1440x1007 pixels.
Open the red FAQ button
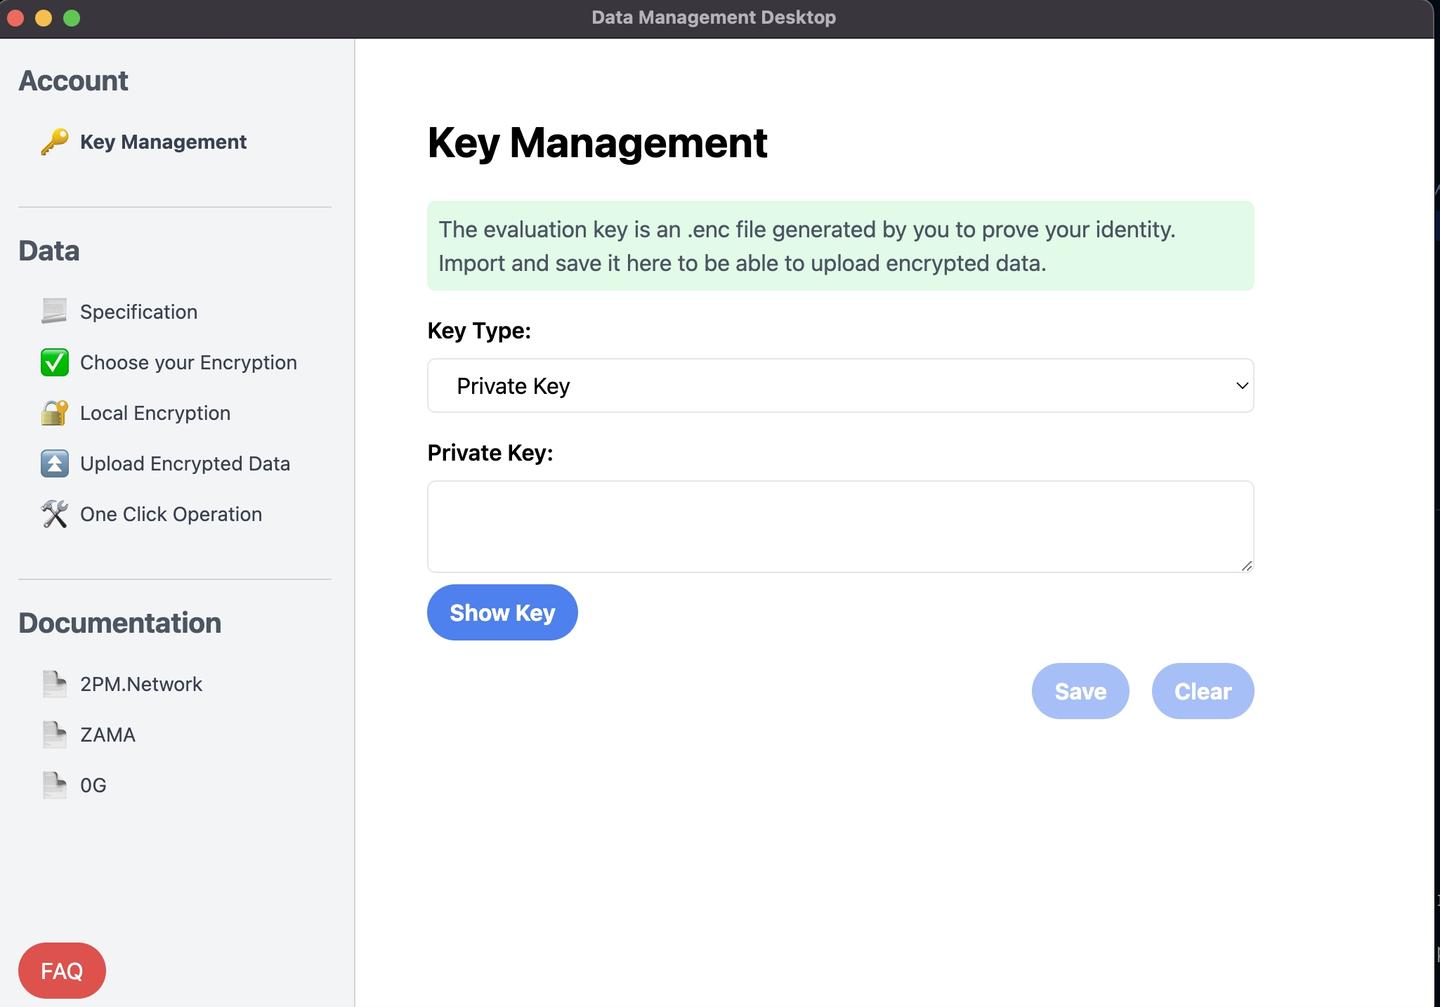click(62, 970)
